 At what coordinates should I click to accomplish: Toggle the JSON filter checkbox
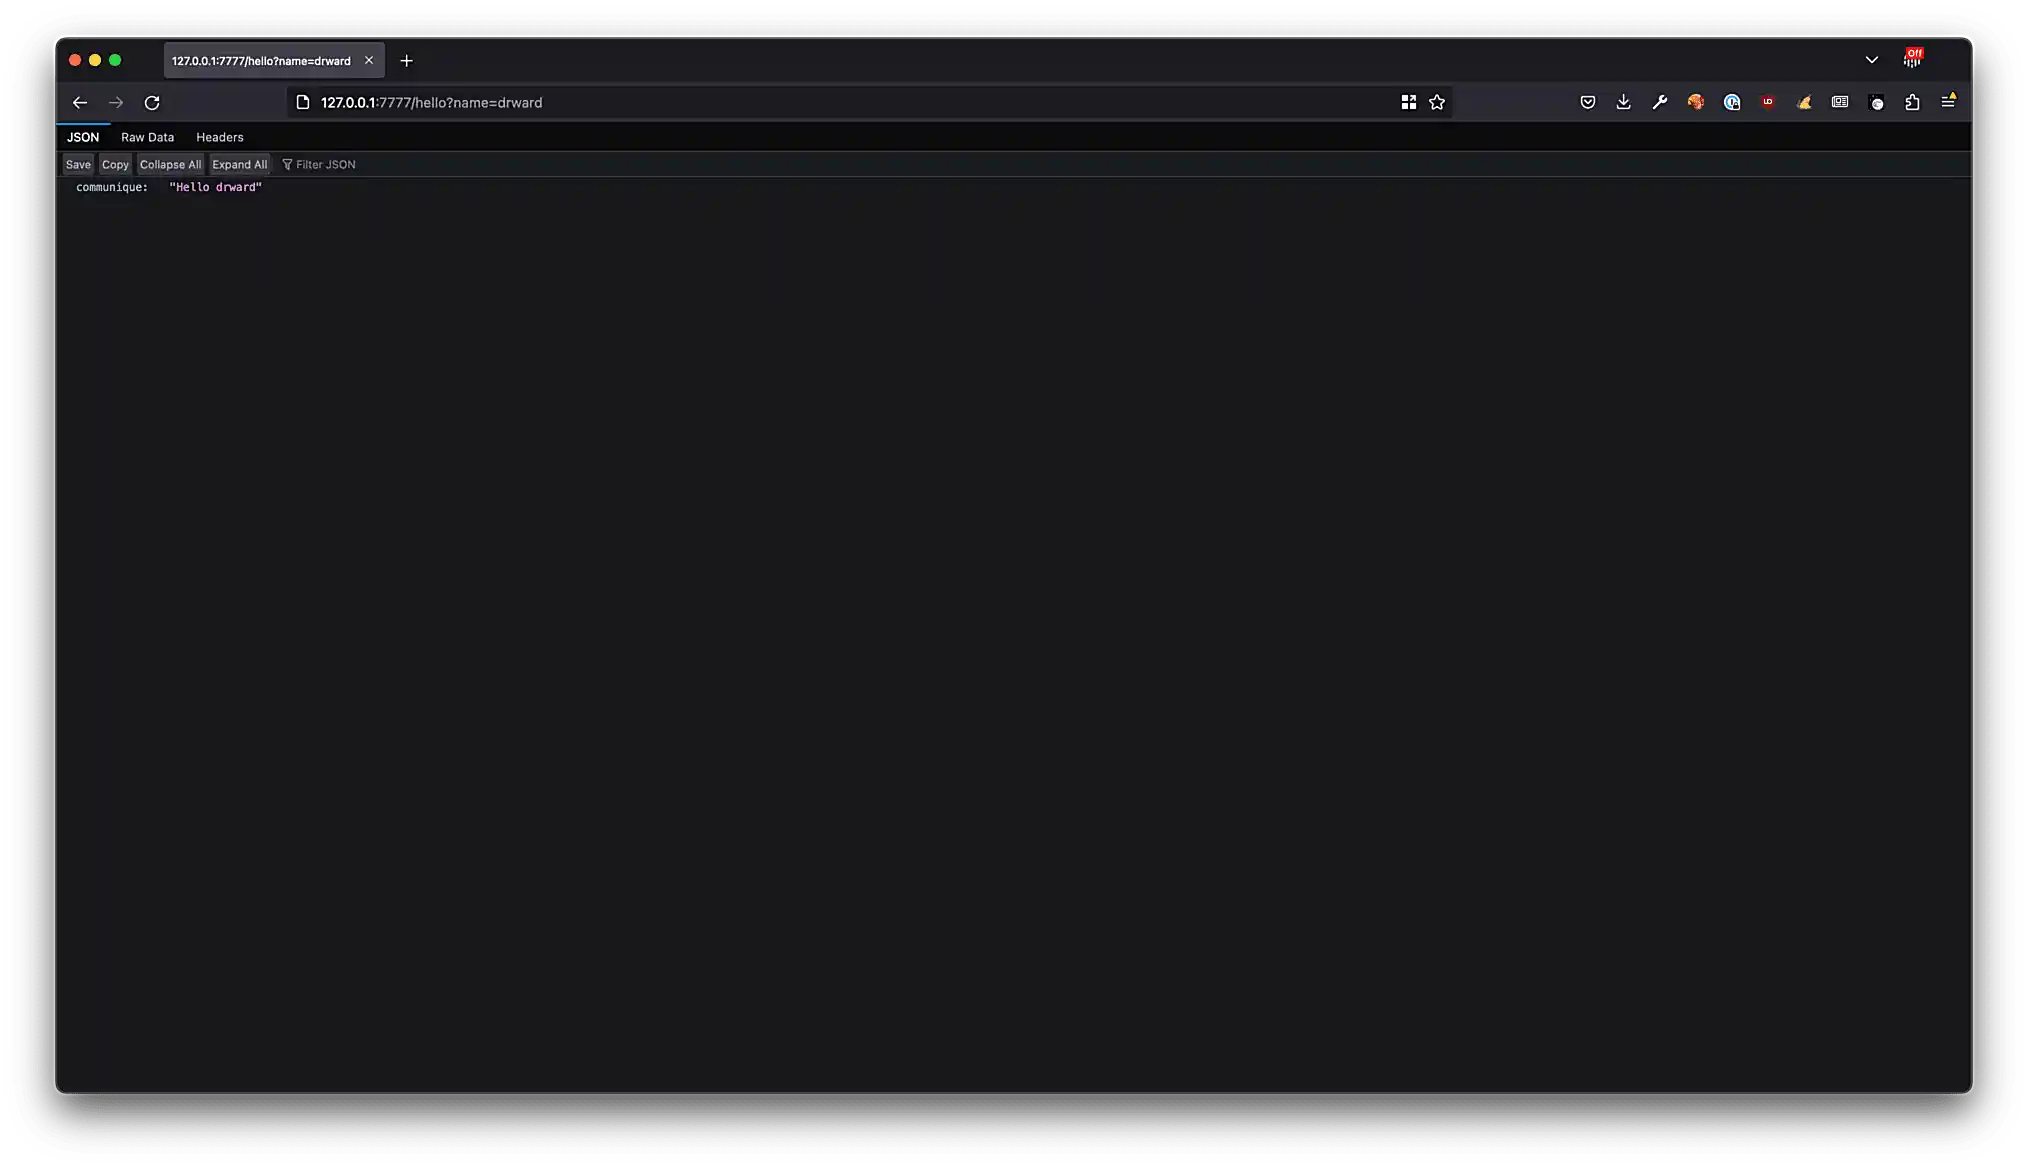(287, 163)
